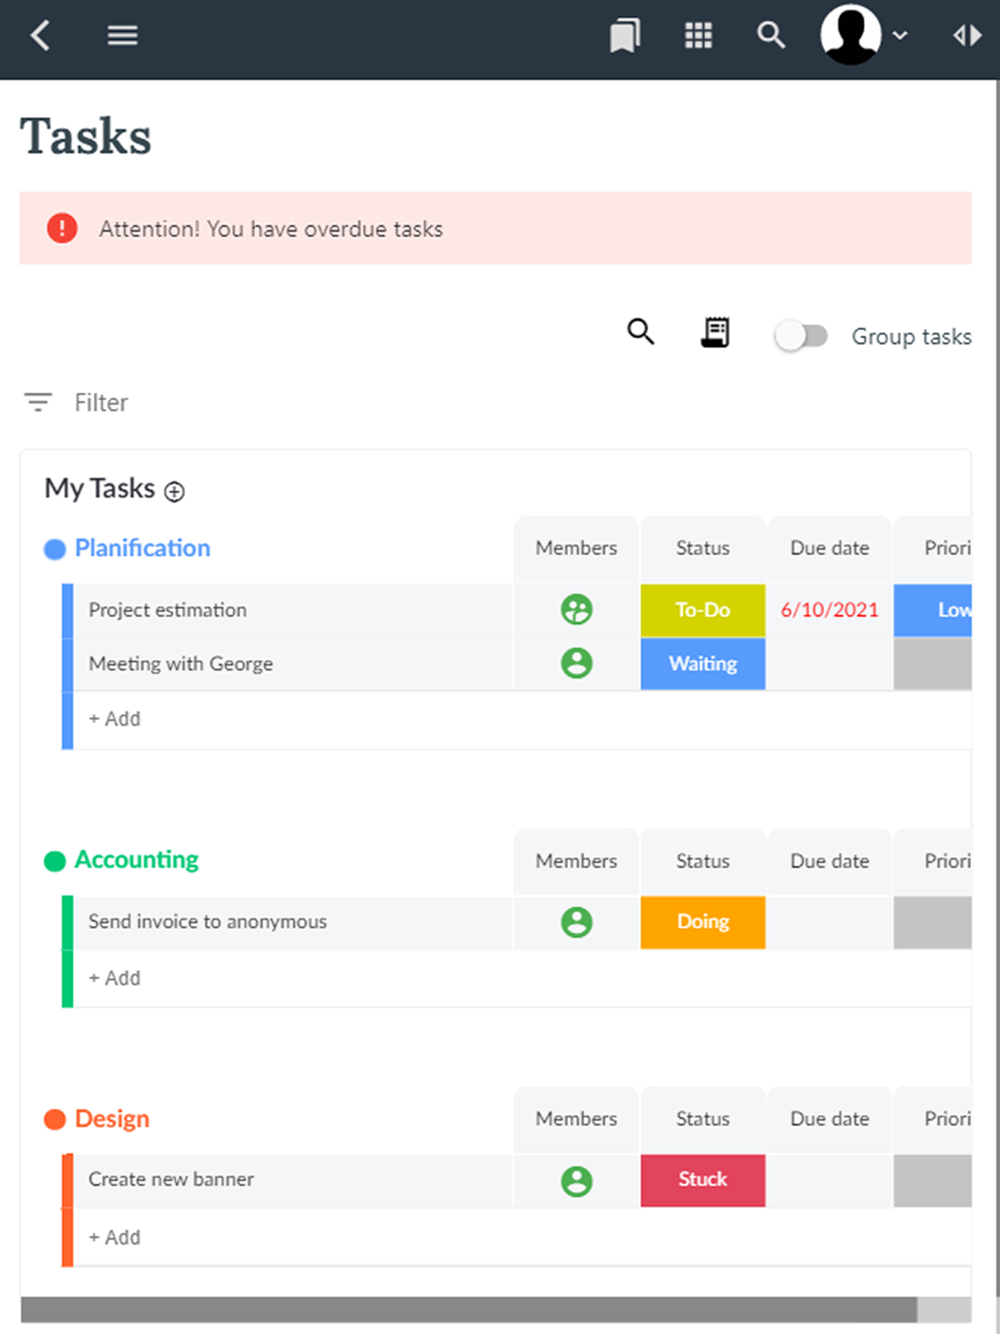Click members icon for Project estimation

coord(577,609)
